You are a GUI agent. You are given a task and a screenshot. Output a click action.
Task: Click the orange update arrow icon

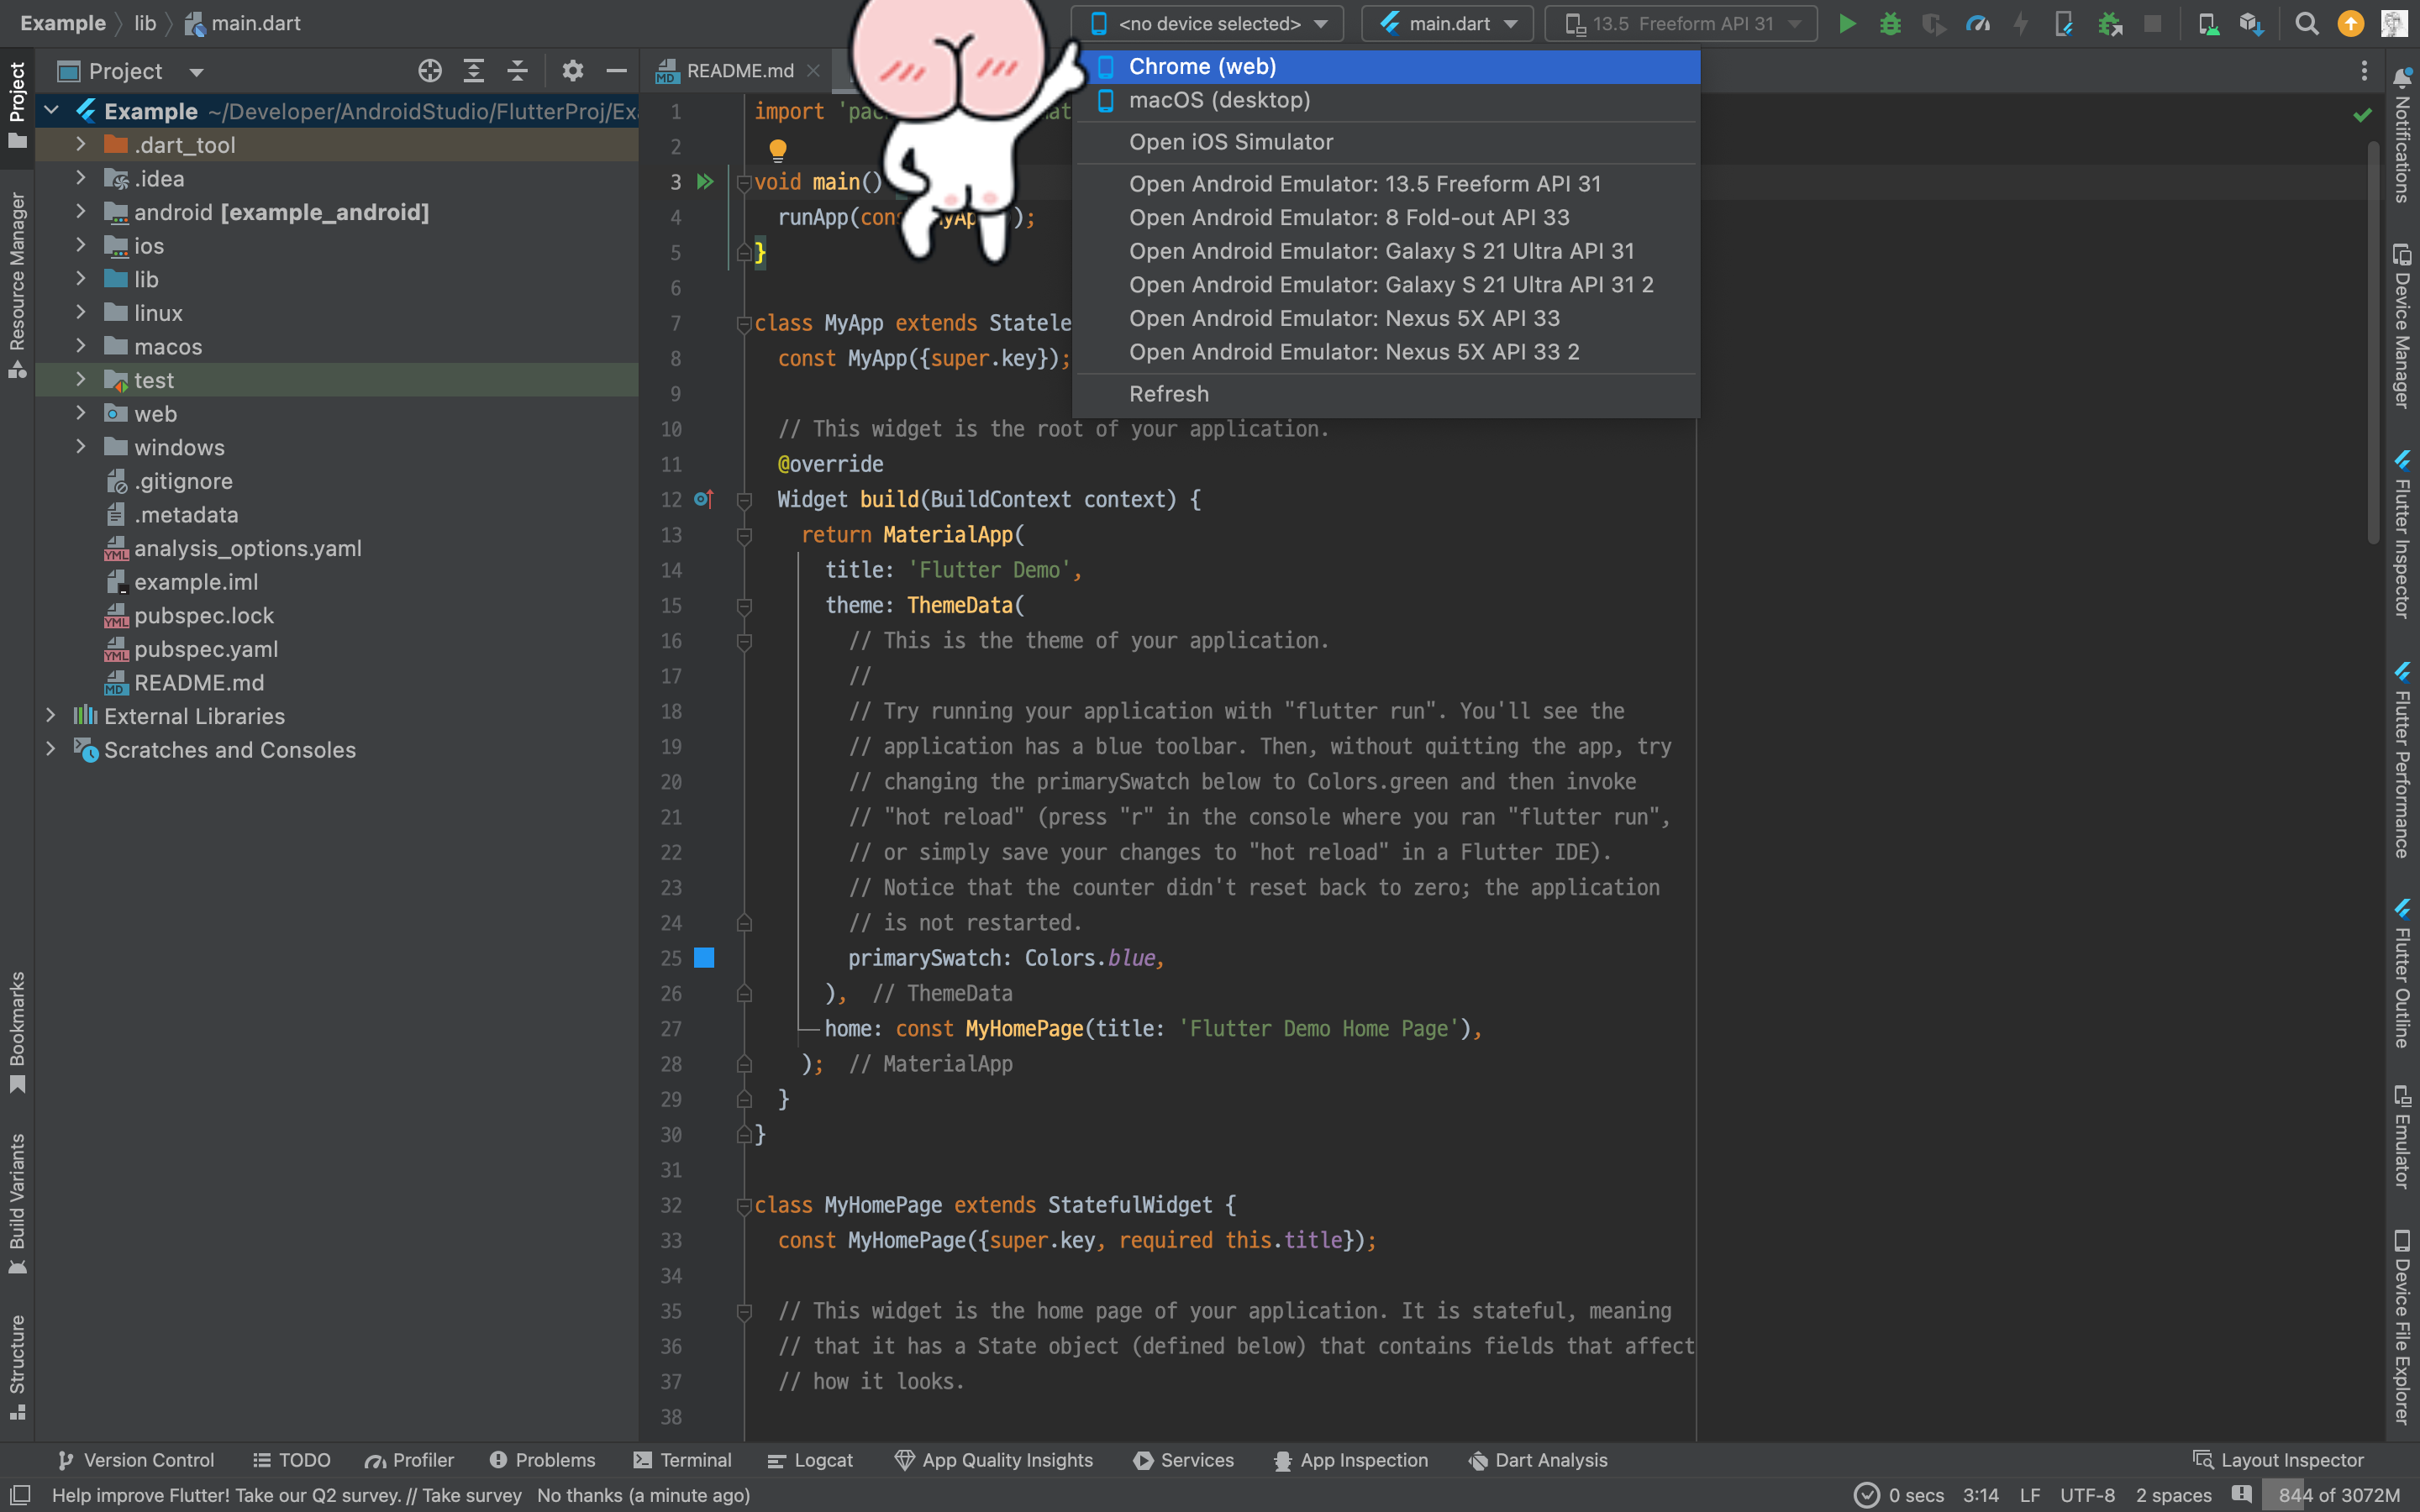pos(2350,24)
